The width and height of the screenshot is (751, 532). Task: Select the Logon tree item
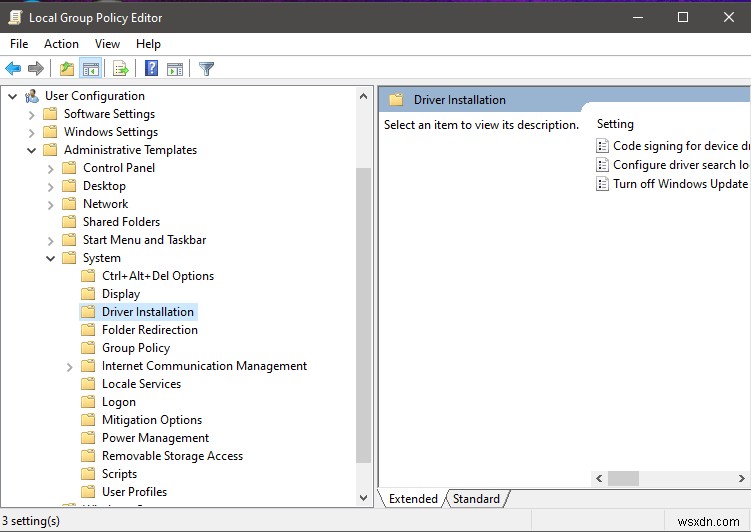pyautogui.click(x=109, y=402)
